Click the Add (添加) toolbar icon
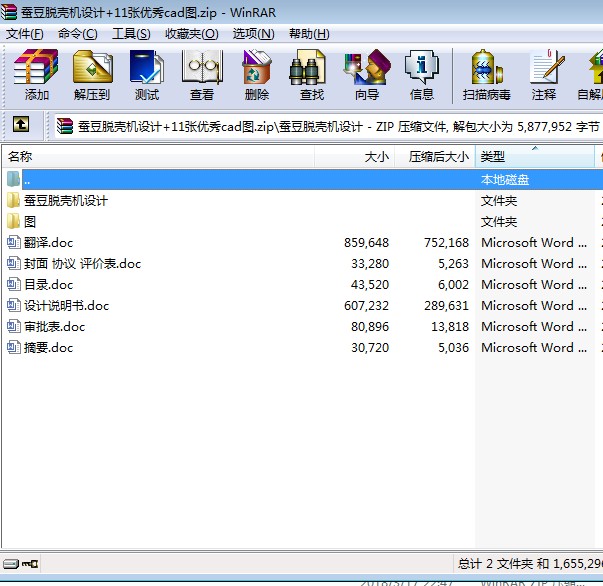603x586 pixels. pos(36,67)
